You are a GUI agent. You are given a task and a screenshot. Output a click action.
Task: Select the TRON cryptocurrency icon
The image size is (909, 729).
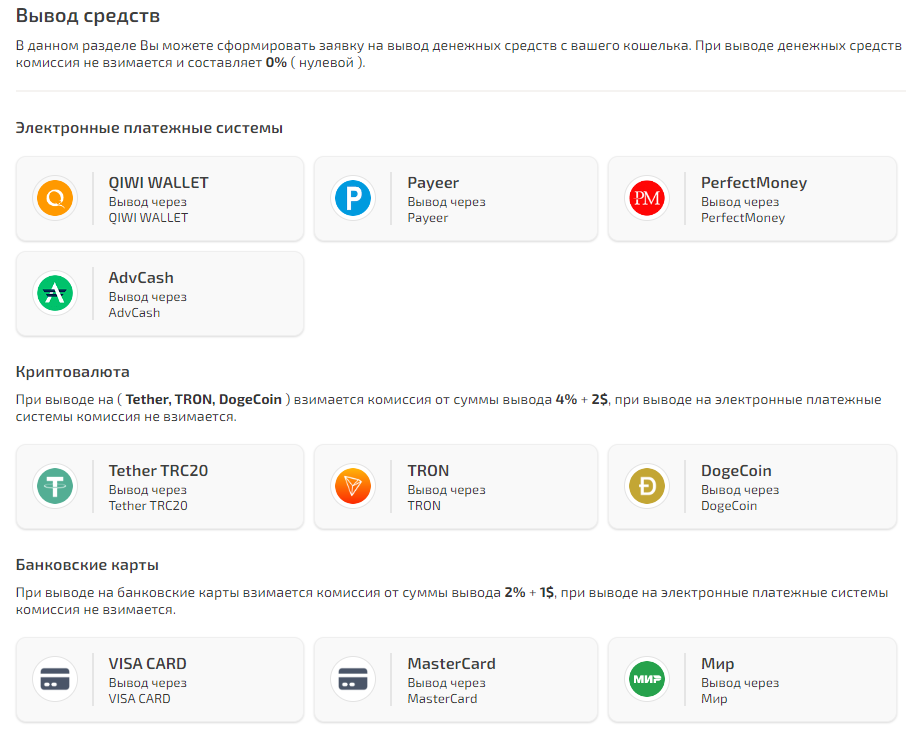point(351,485)
